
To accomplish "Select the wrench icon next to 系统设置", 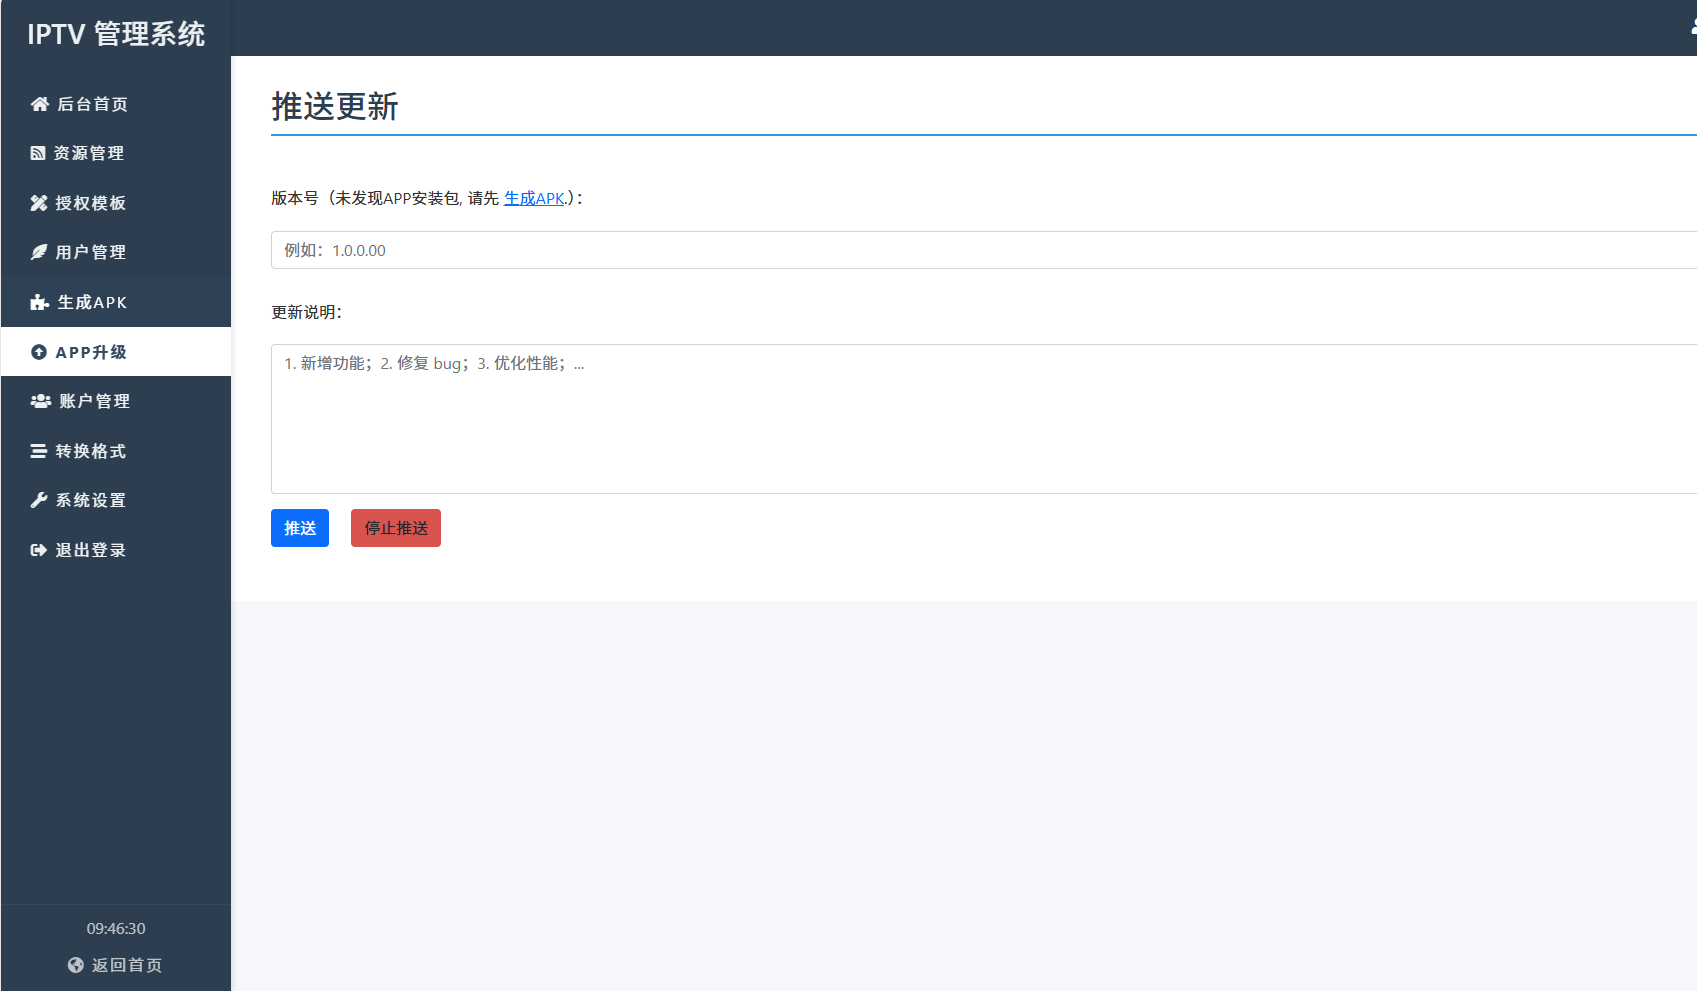I will pos(38,499).
